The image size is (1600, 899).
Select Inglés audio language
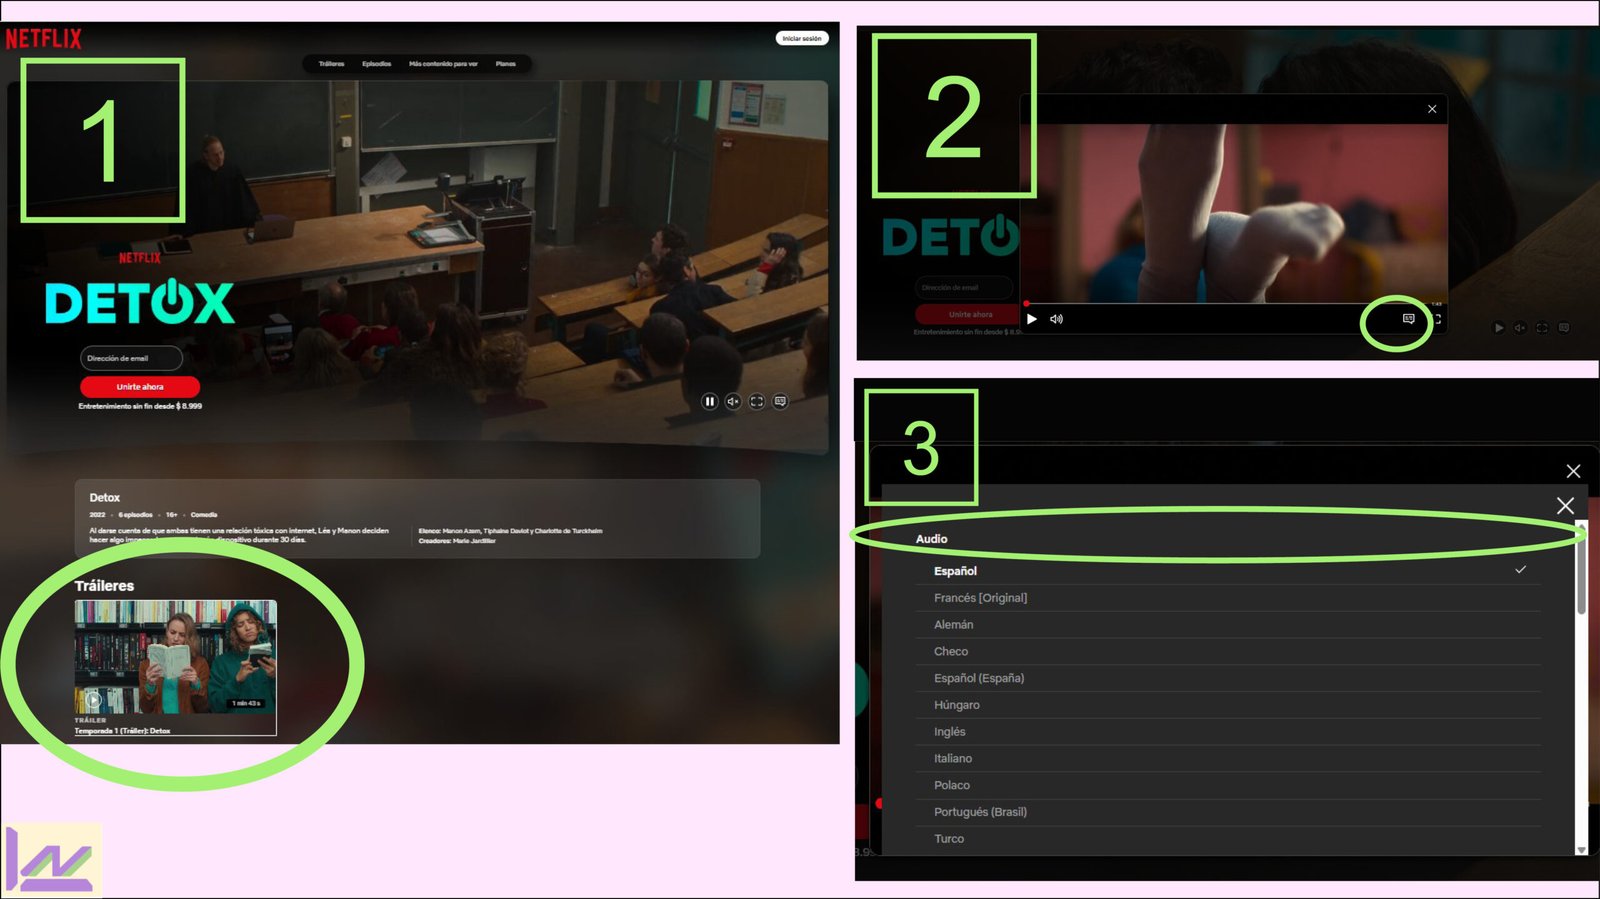(x=1229, y=732)
